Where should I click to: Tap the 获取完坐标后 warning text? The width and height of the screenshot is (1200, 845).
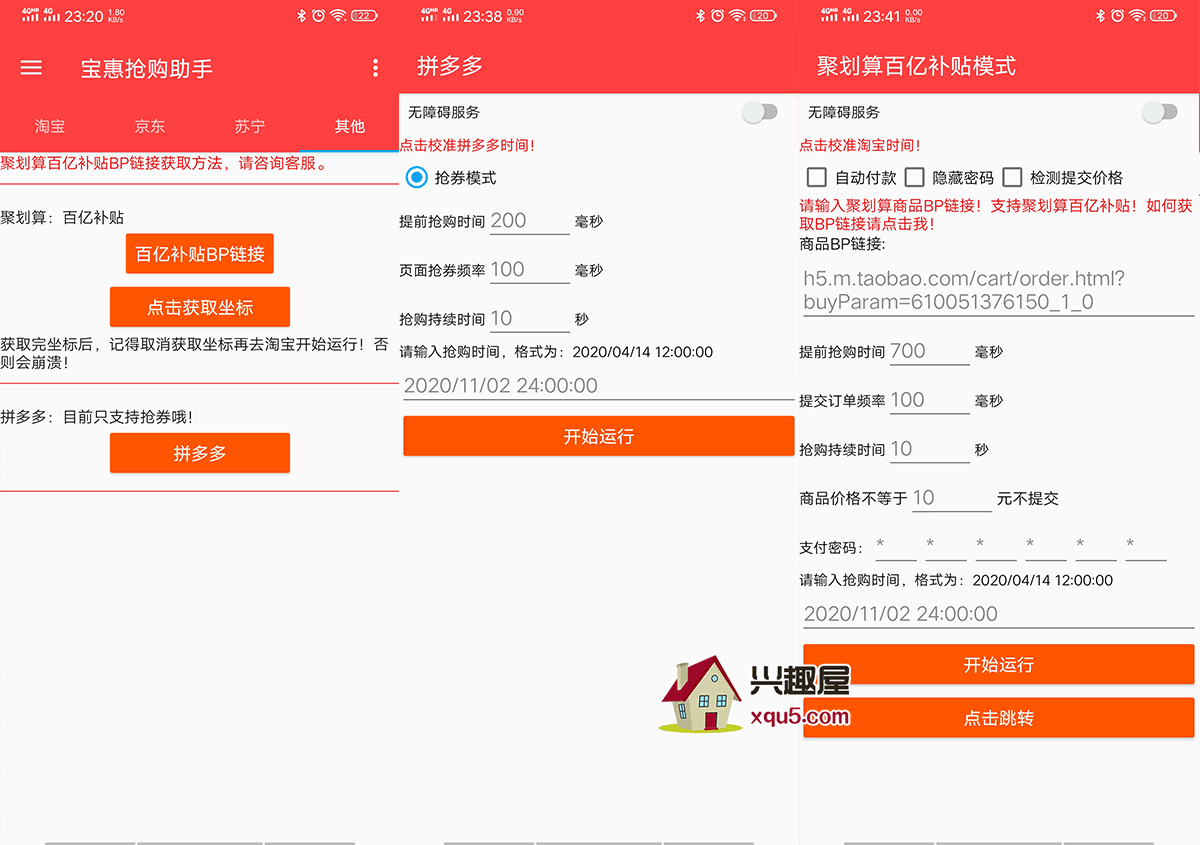pos(194,353)
